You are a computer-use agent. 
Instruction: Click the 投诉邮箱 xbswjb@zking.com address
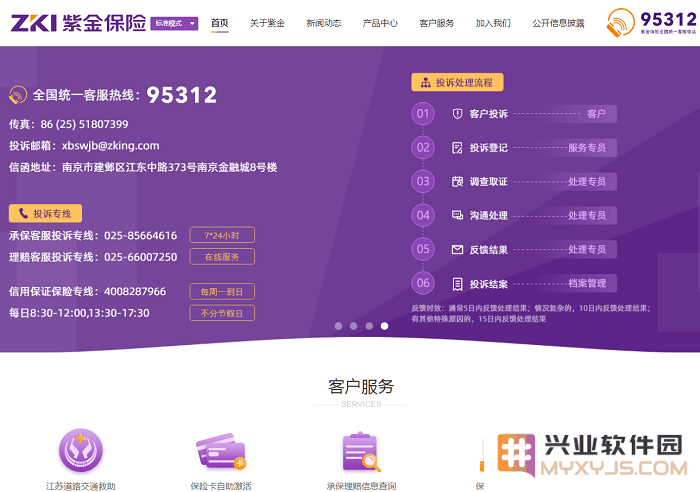point(110,146)
